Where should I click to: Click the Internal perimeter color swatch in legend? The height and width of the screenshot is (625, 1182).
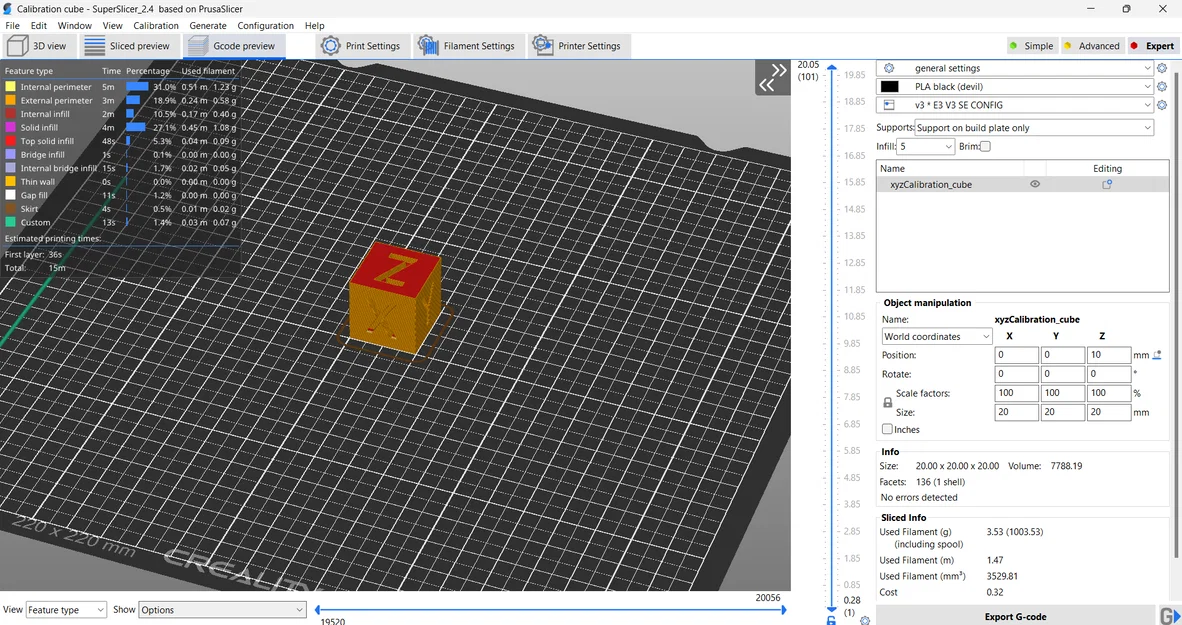(x=11, y=87)
